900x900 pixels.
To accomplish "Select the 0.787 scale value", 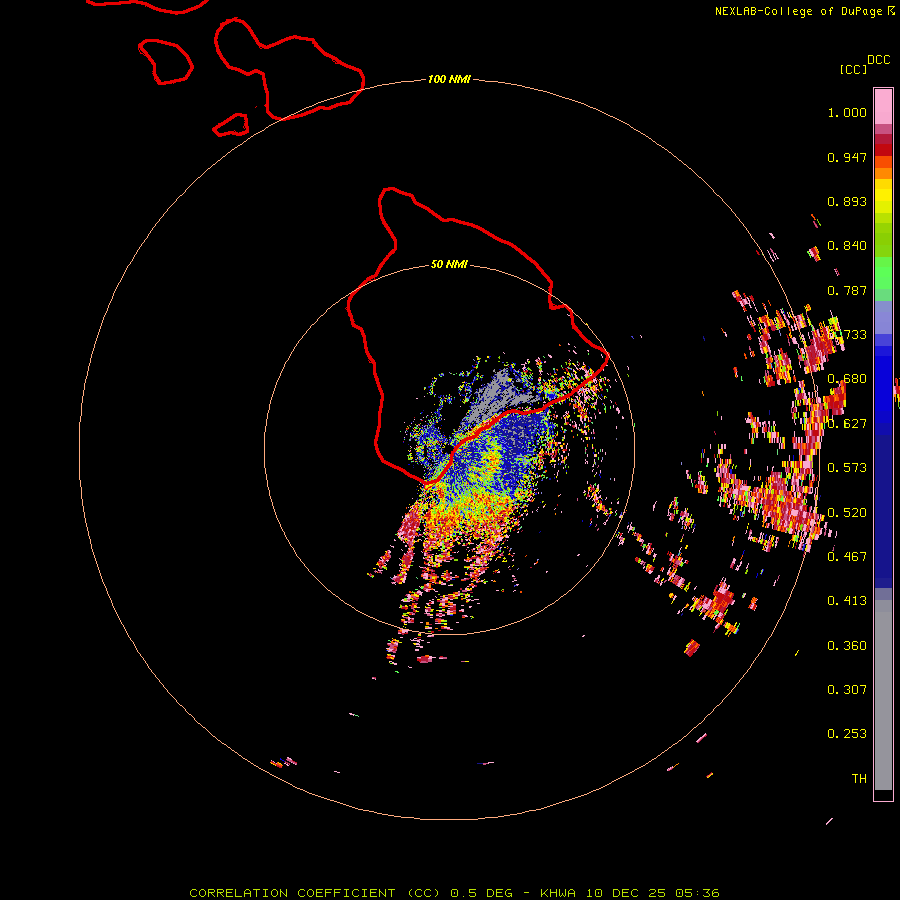I will pos(847,290).
